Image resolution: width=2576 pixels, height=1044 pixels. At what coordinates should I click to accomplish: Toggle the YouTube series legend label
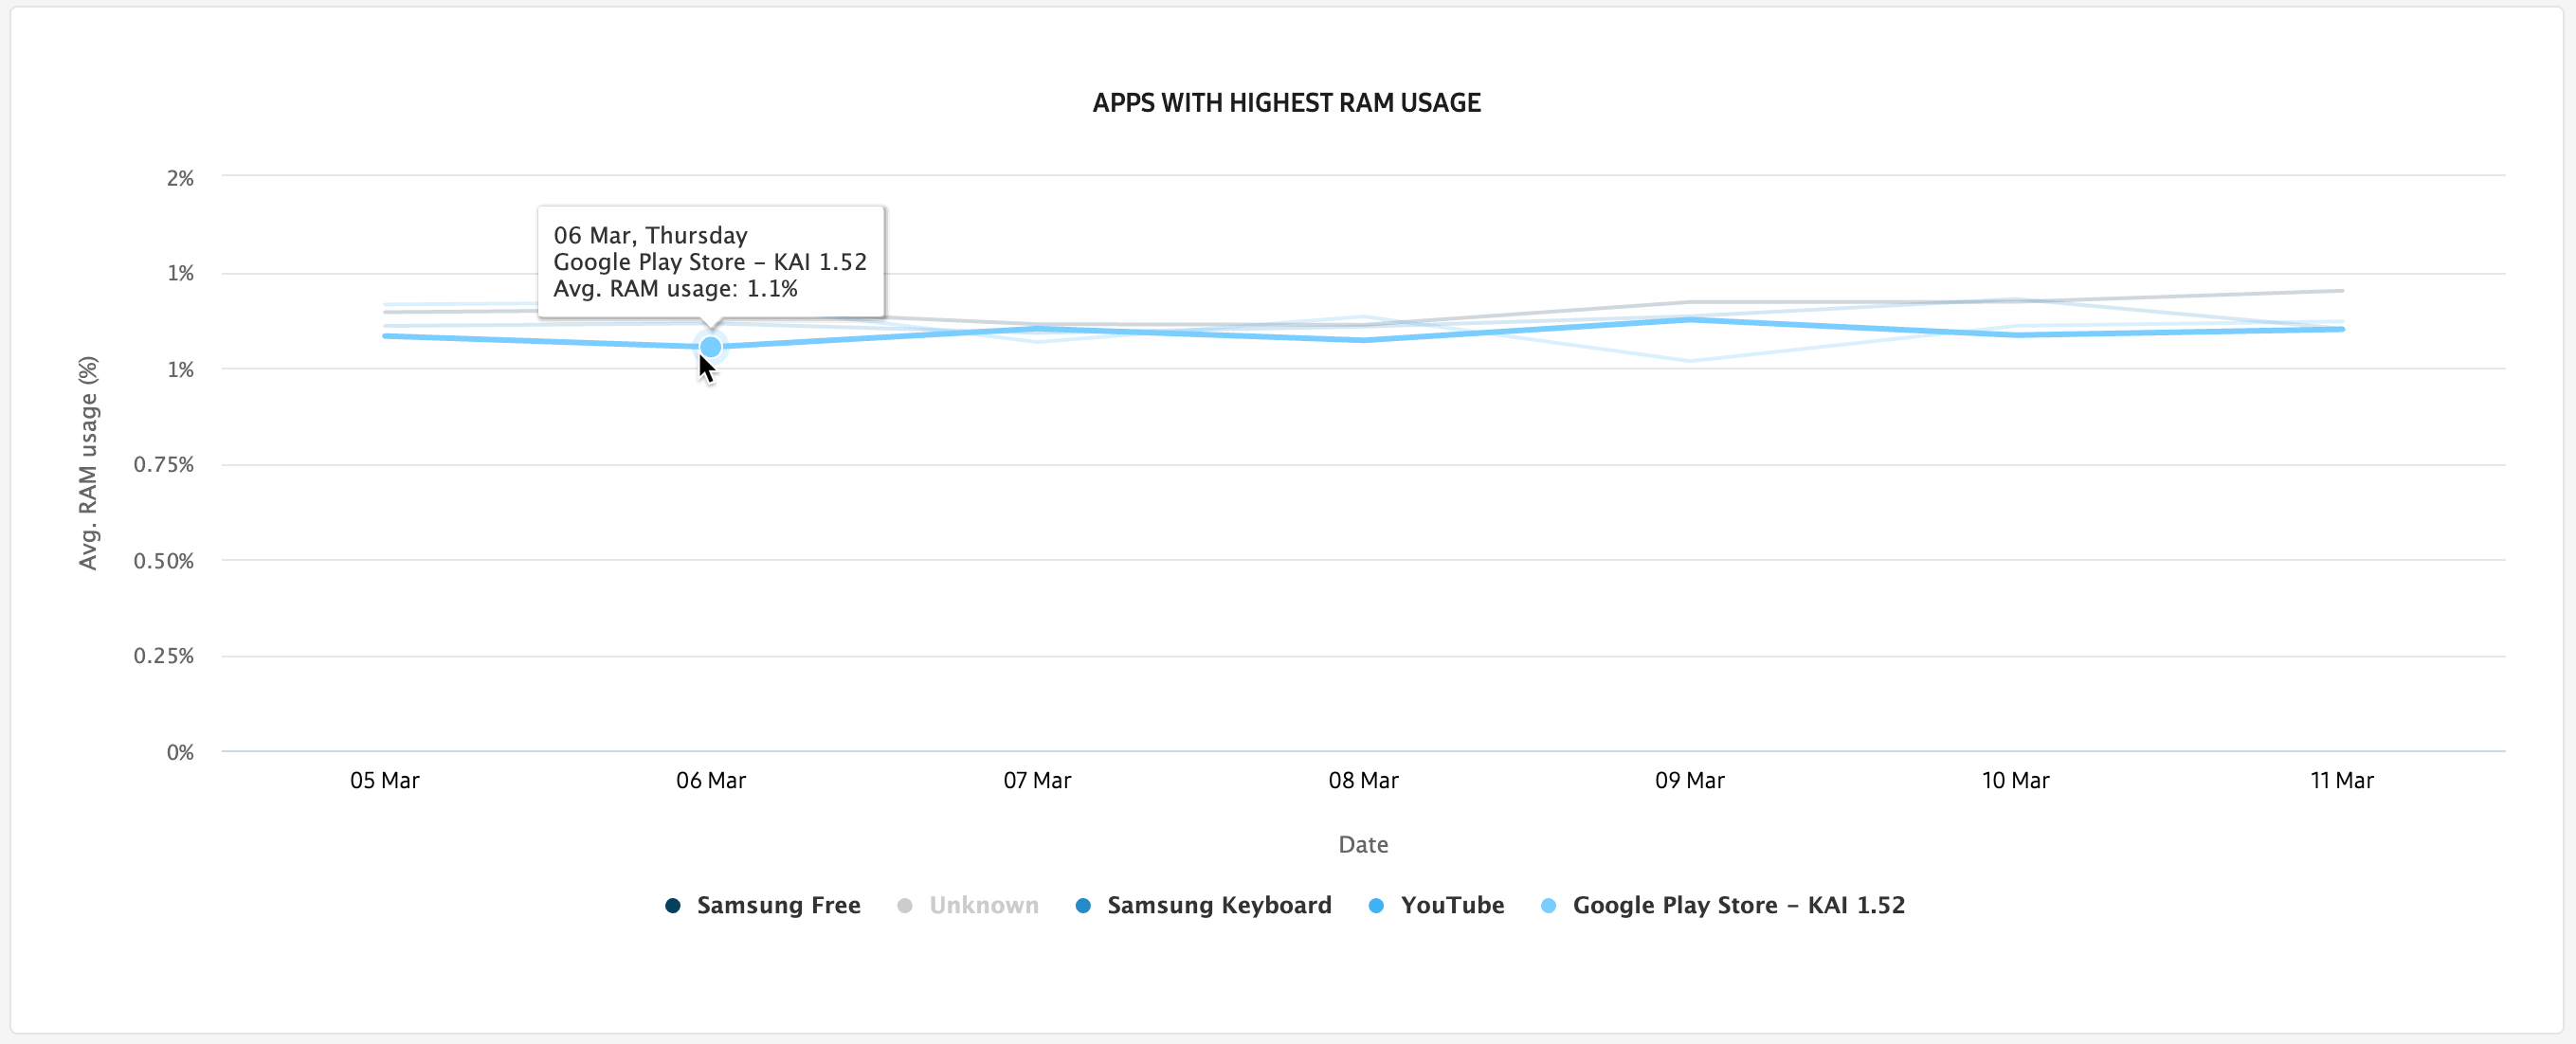1452,905
